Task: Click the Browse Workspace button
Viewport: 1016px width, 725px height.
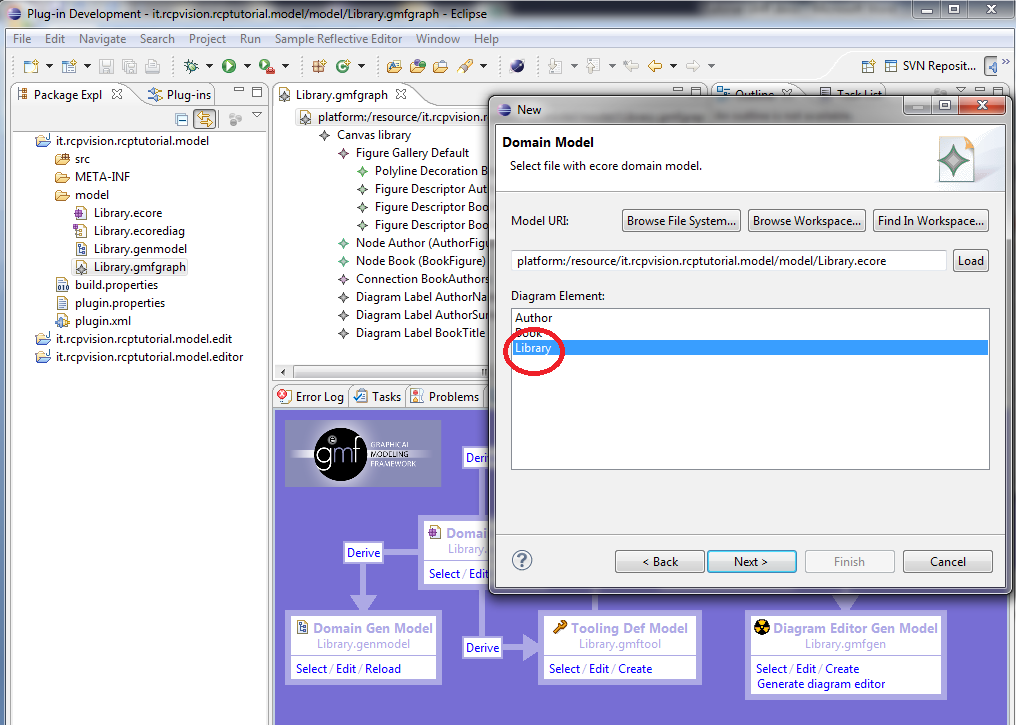Action: pyautogui.click(x=807, y=221)
